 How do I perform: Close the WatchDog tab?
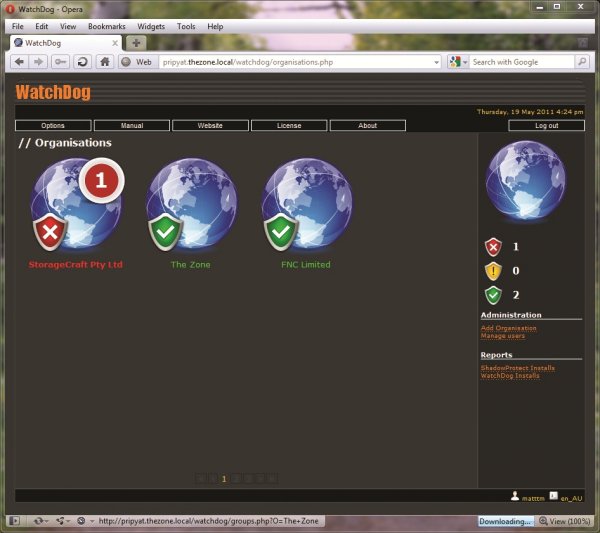[x=115, y=43]
